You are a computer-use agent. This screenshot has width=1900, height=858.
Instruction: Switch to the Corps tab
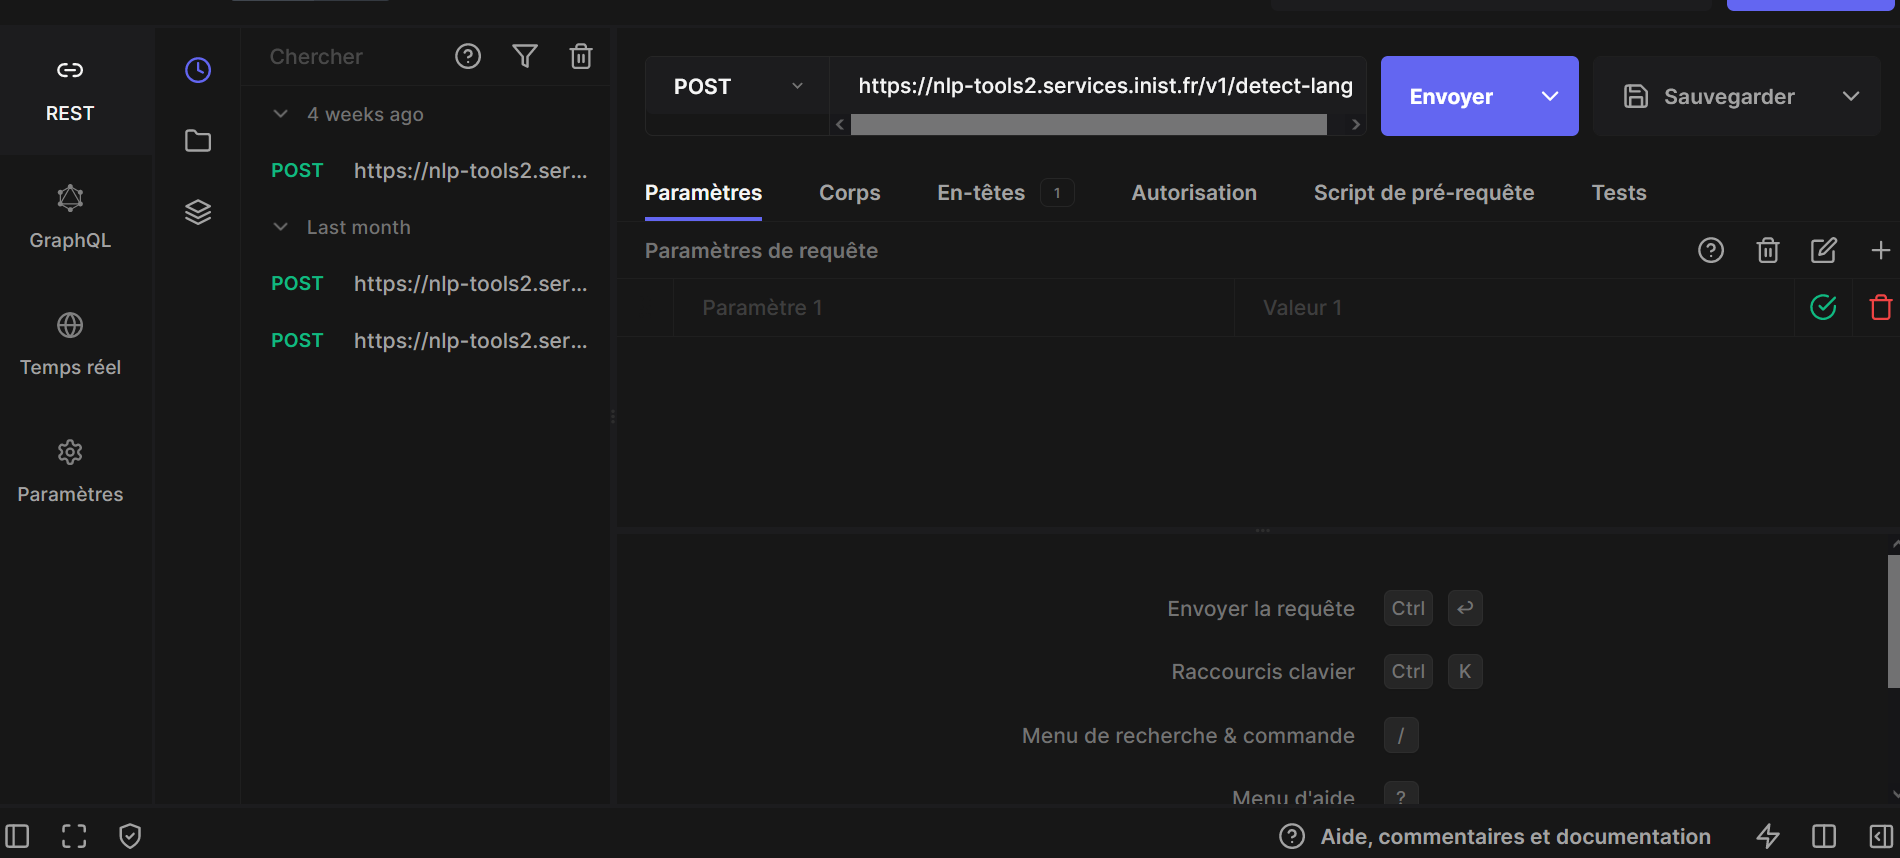849,193
